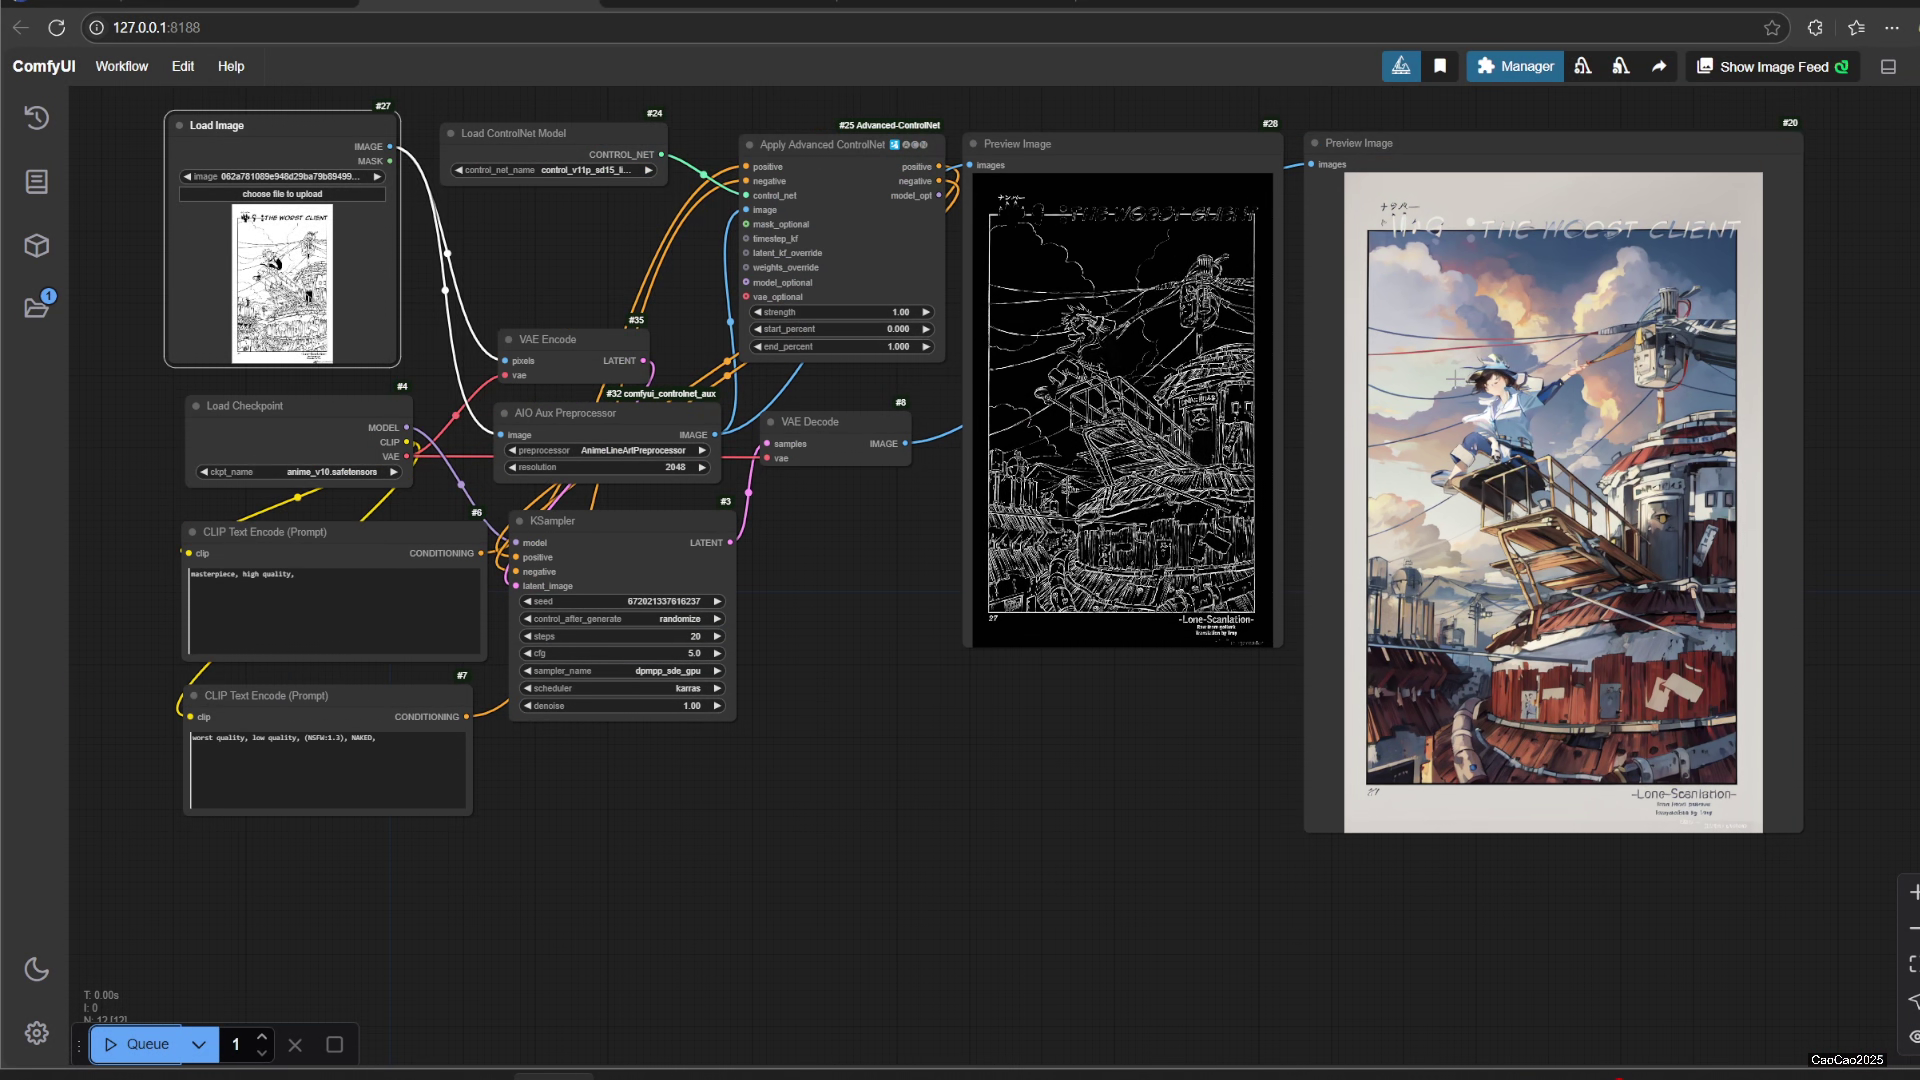Open the node library sidebar icon
This screenshot has width=1920, height=1080.
click(x=36, y=182)
